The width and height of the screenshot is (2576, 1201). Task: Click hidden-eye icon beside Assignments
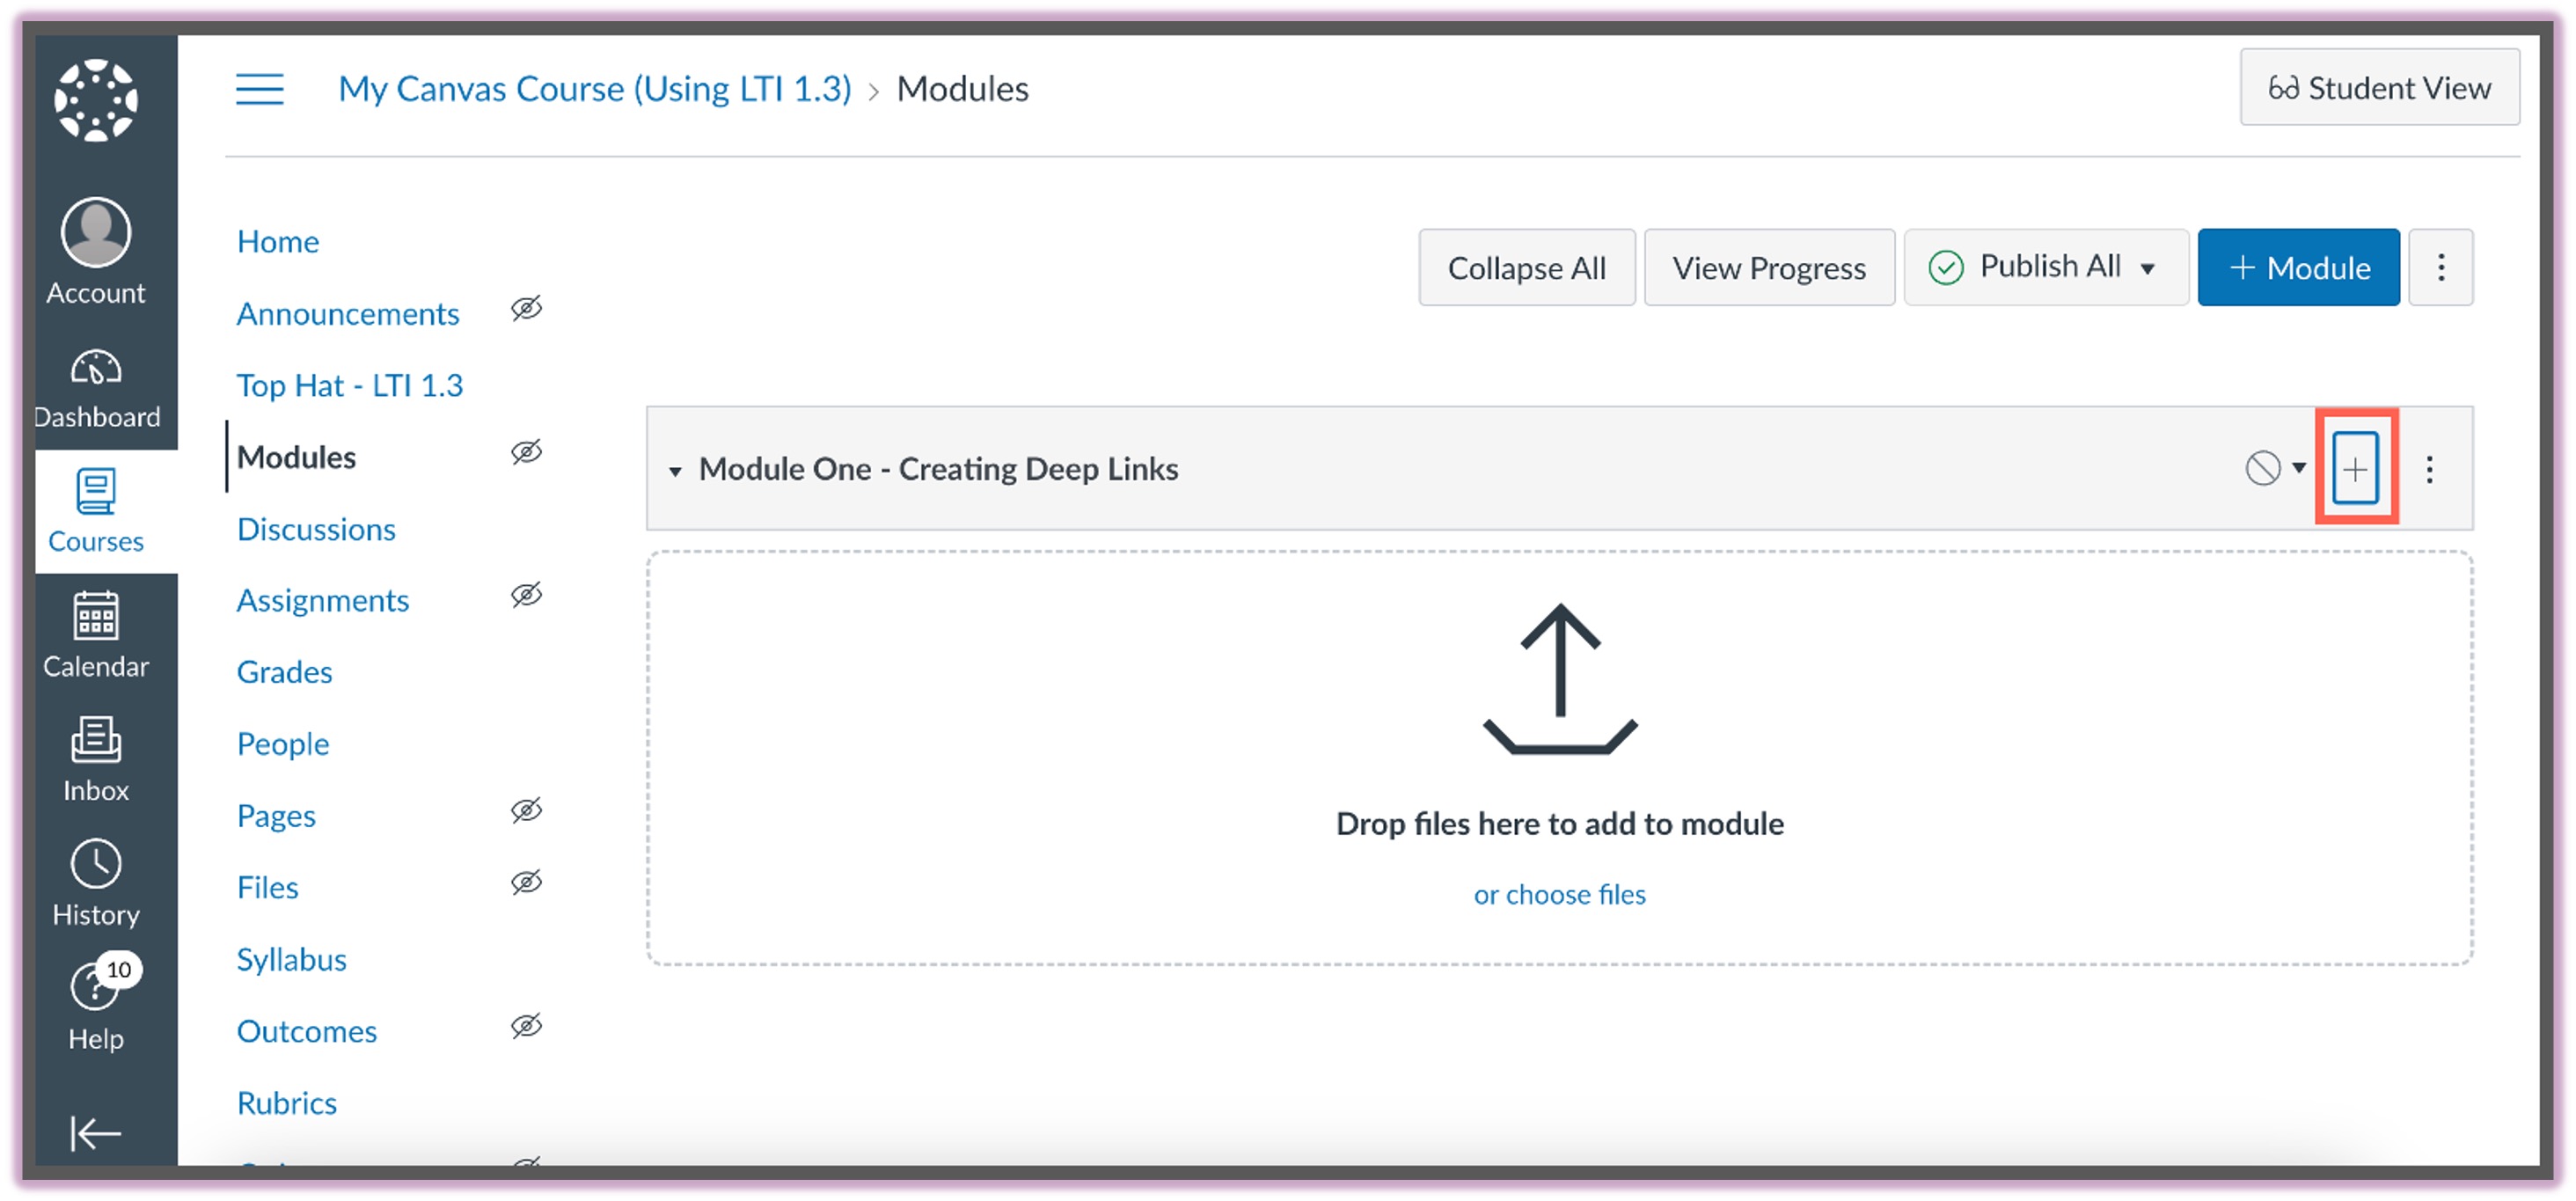pos(526,596)
